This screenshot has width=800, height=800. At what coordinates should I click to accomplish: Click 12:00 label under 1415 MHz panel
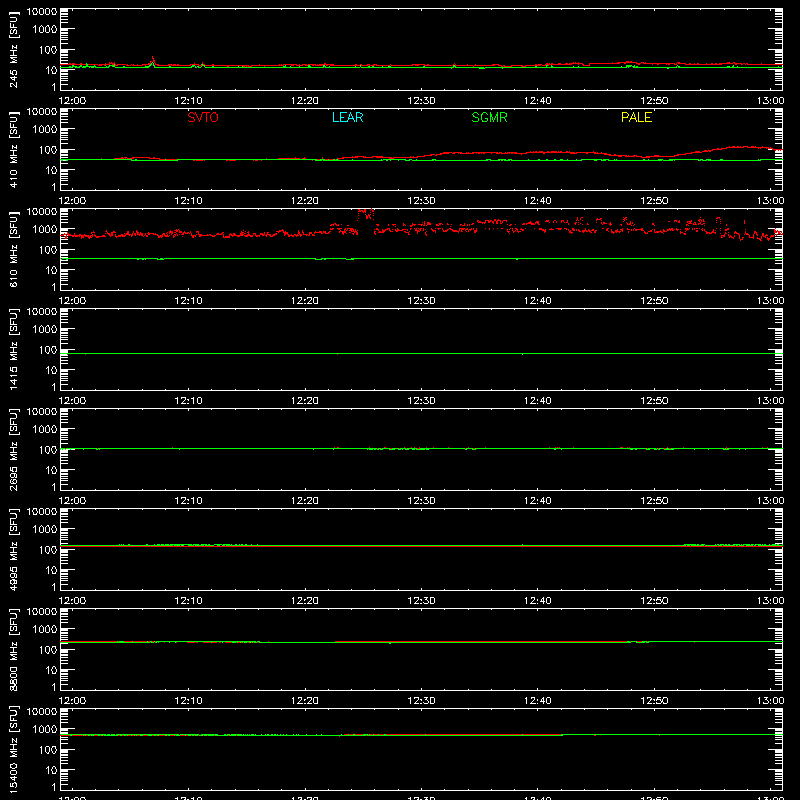72,401
